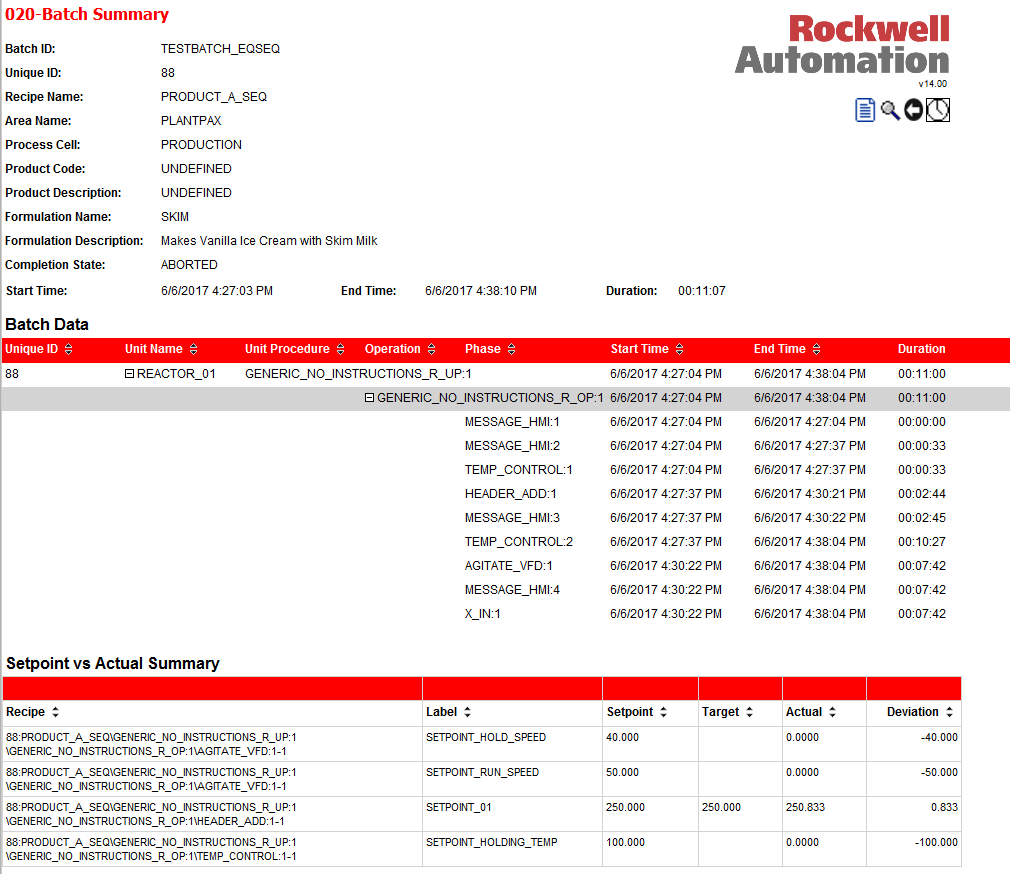Click the 00:11:07 duration value

(x=702, y=291)
